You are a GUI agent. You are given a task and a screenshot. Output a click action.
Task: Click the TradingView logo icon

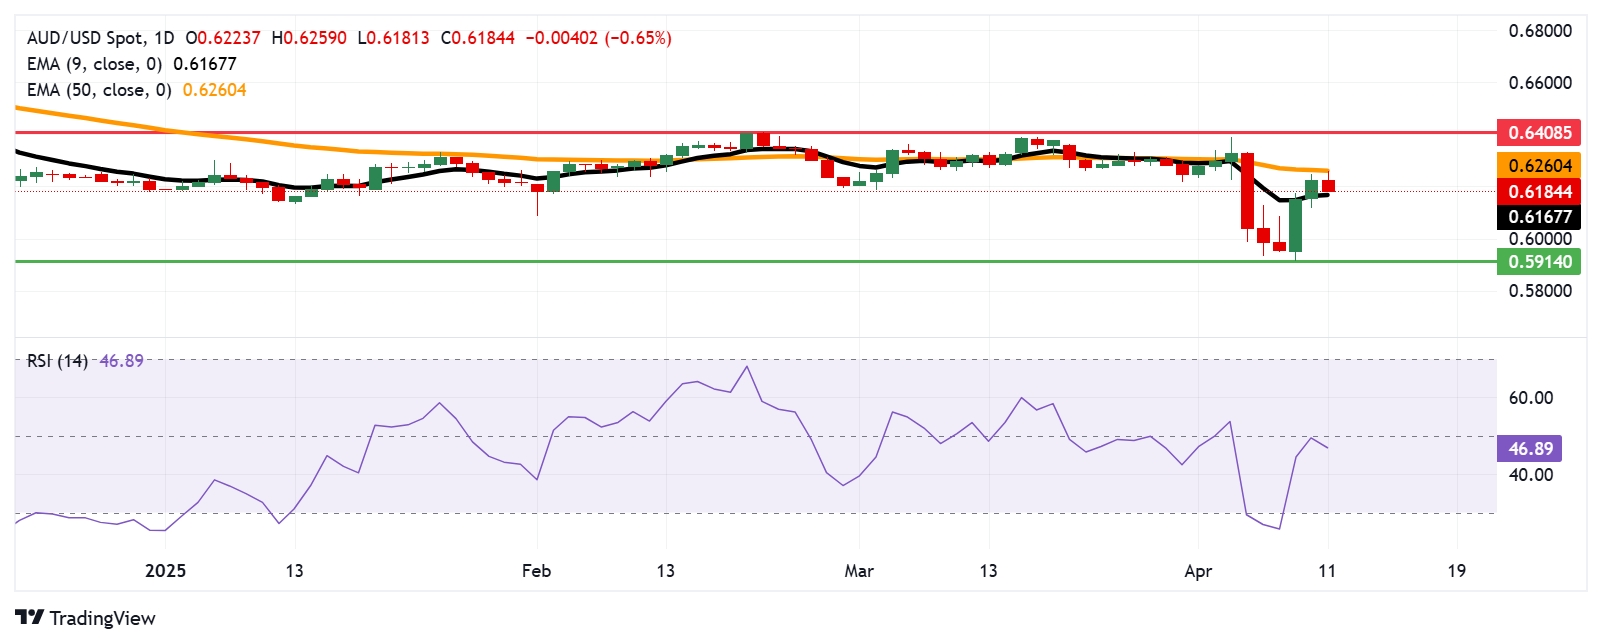29,618
